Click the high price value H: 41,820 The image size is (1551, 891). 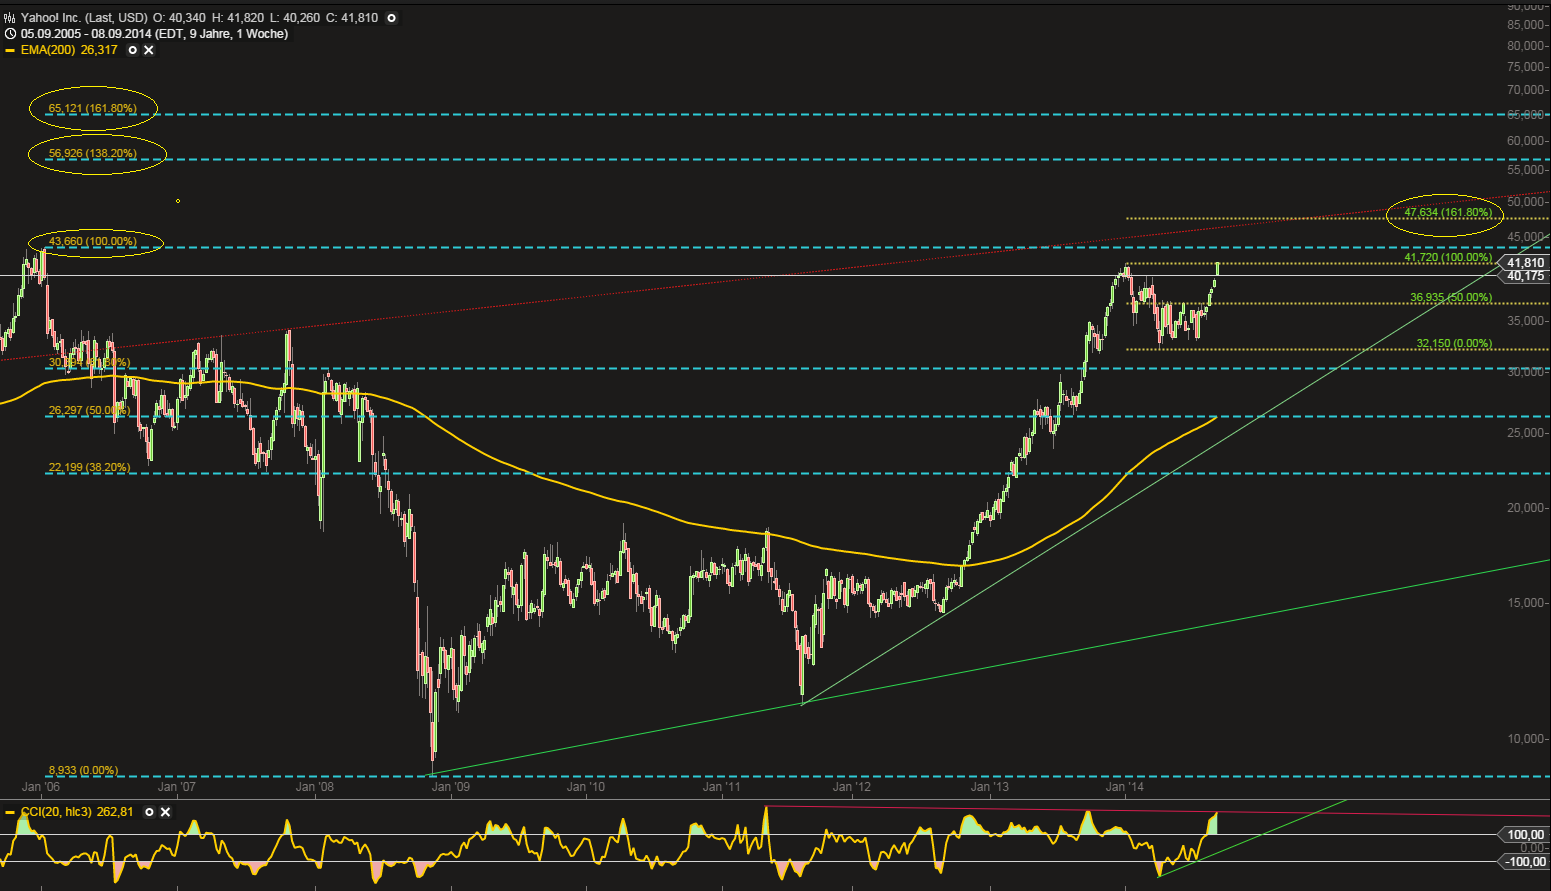point(238,18)
